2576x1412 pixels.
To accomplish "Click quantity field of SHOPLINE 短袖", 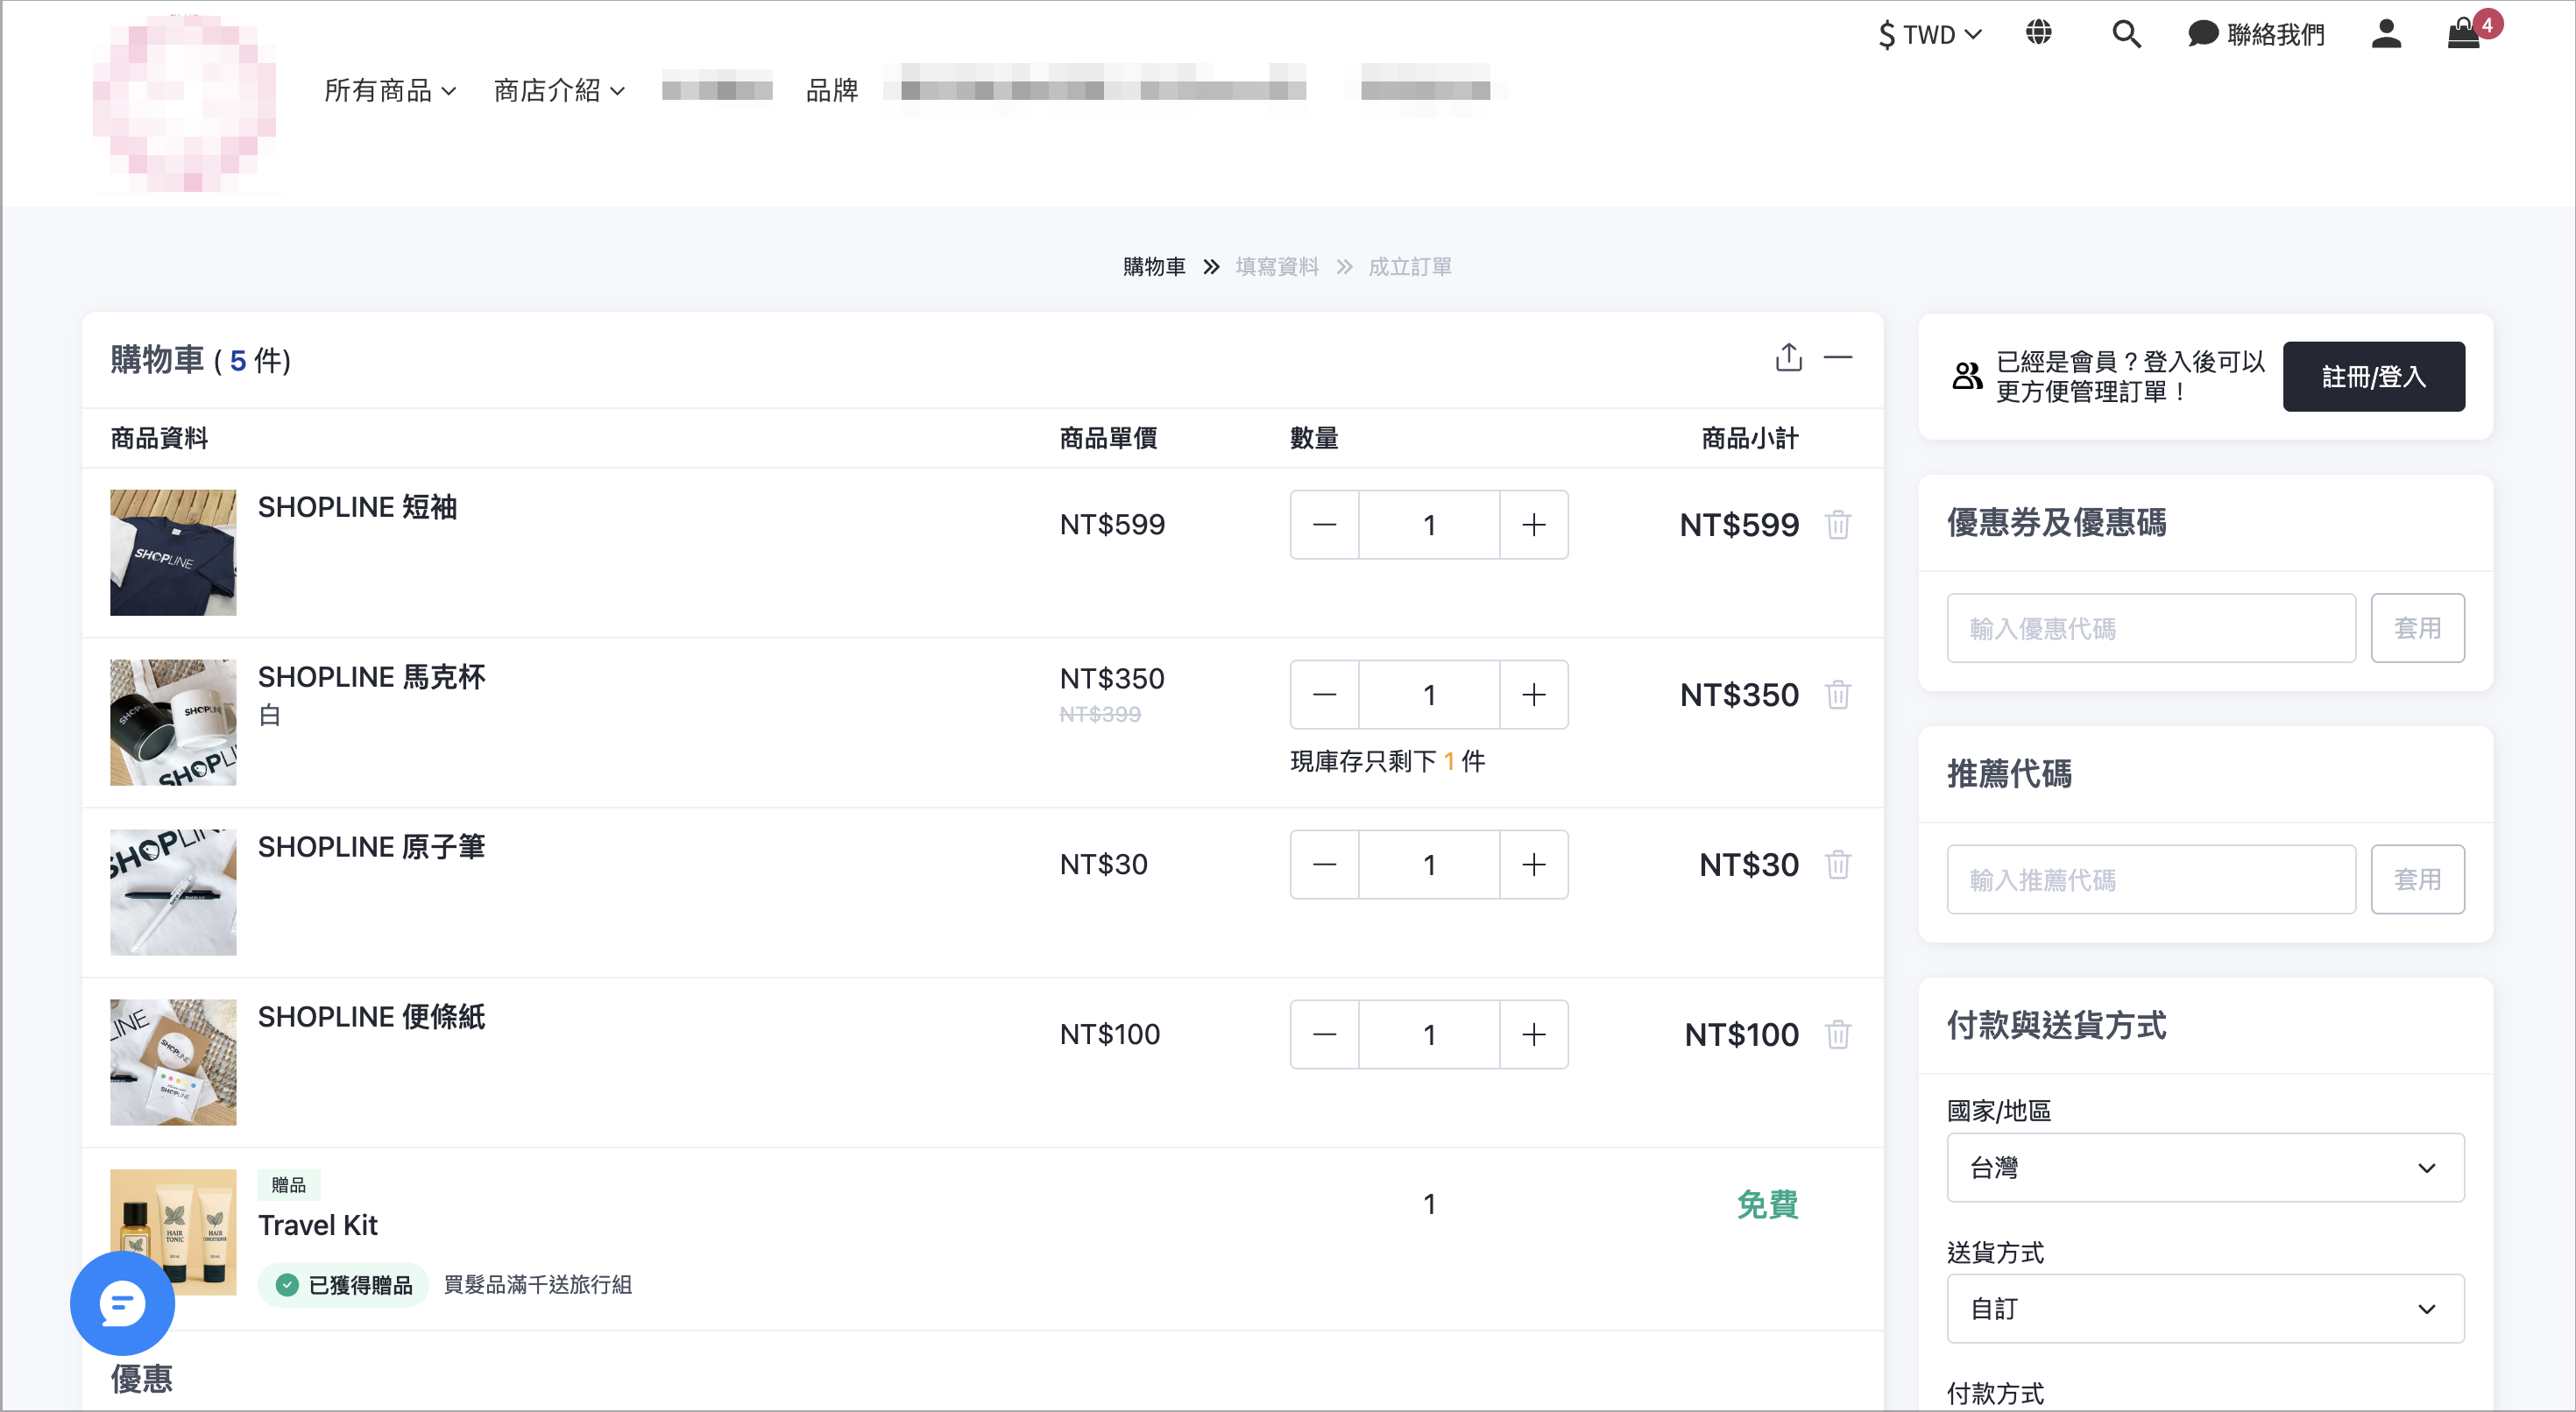I will coord(1429,524).
